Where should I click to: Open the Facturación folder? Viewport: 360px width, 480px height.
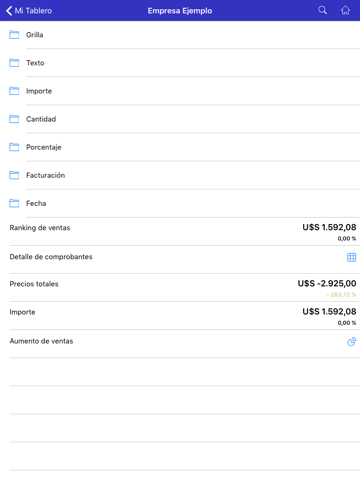point(180,175)
